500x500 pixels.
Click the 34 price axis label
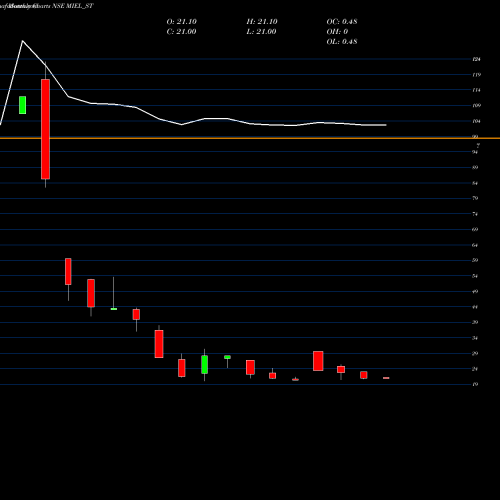(475, 338)
